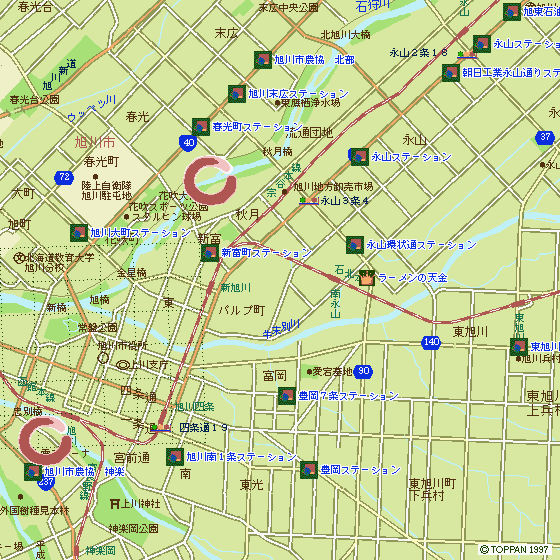
Task: Click the 豊岡７条ステーション station icon
Action: point(287,396)
